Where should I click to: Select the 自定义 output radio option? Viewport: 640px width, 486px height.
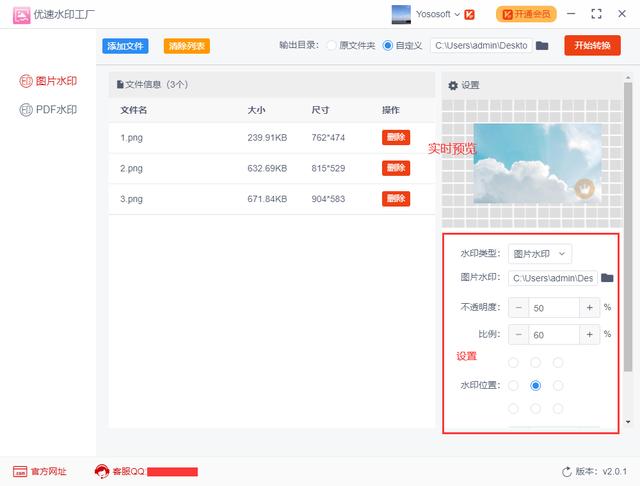tap(387, 45)
